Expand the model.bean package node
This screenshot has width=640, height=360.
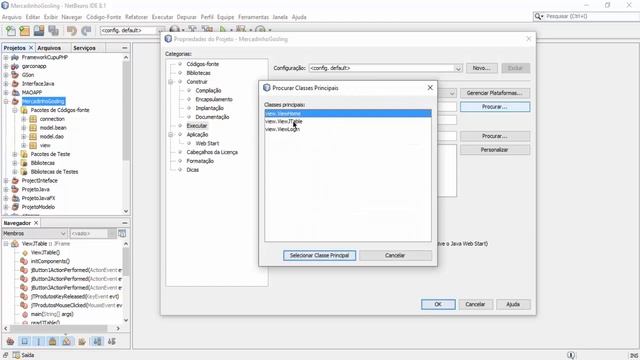coord(24,128)
